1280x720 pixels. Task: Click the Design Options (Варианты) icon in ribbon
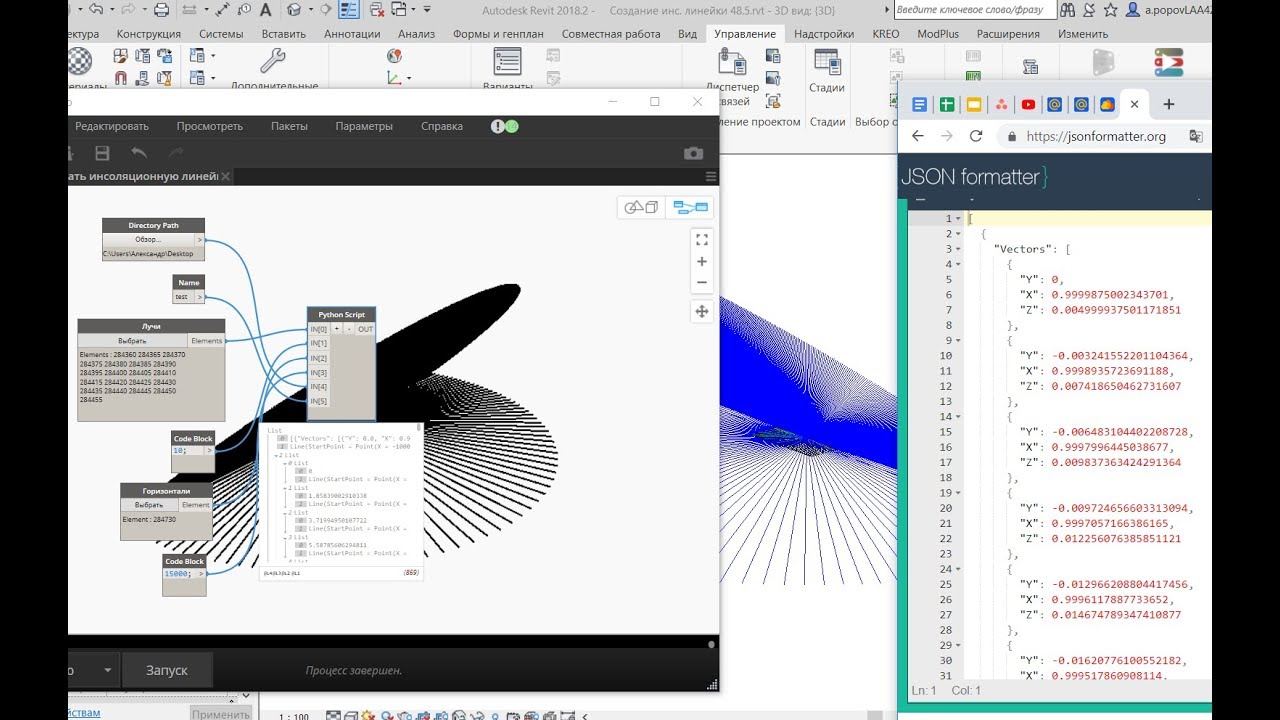507,62
